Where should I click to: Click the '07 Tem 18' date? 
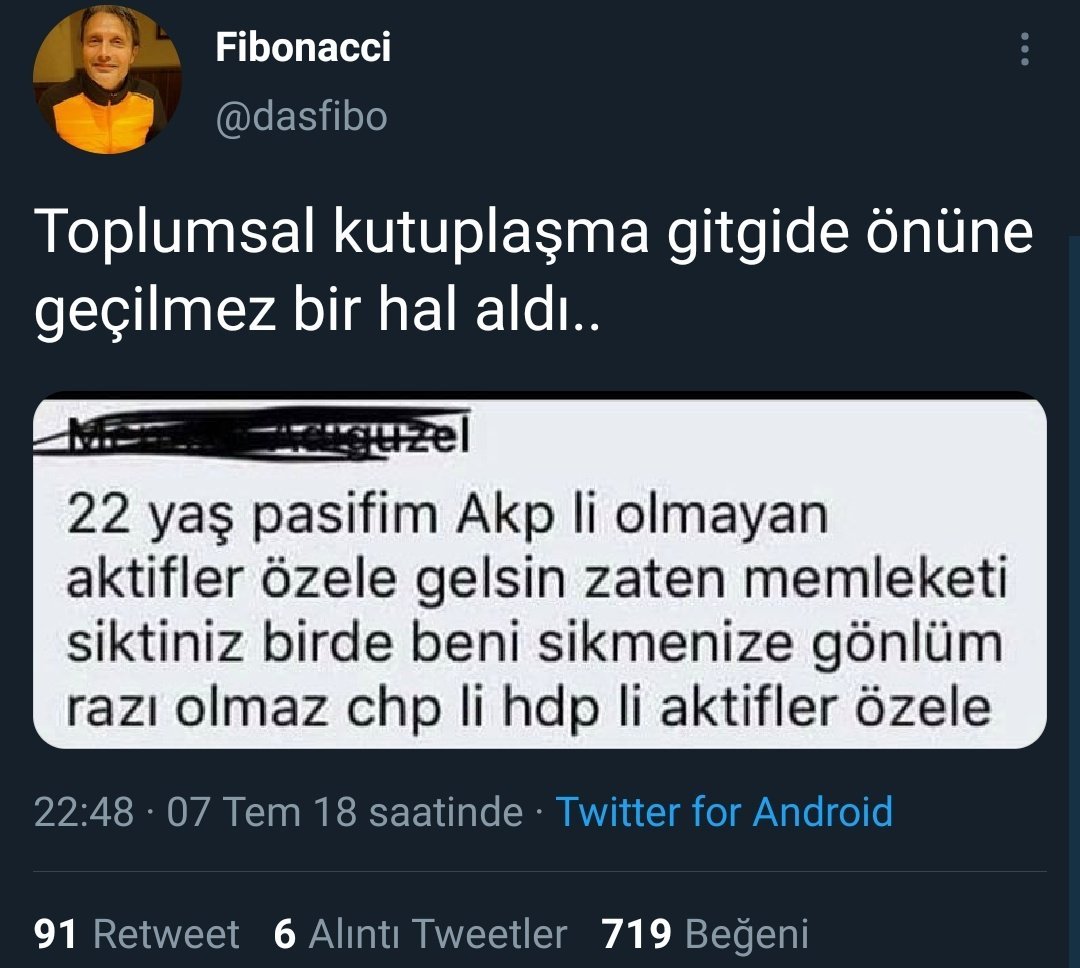pyautogui.click(x=261, y=811)
